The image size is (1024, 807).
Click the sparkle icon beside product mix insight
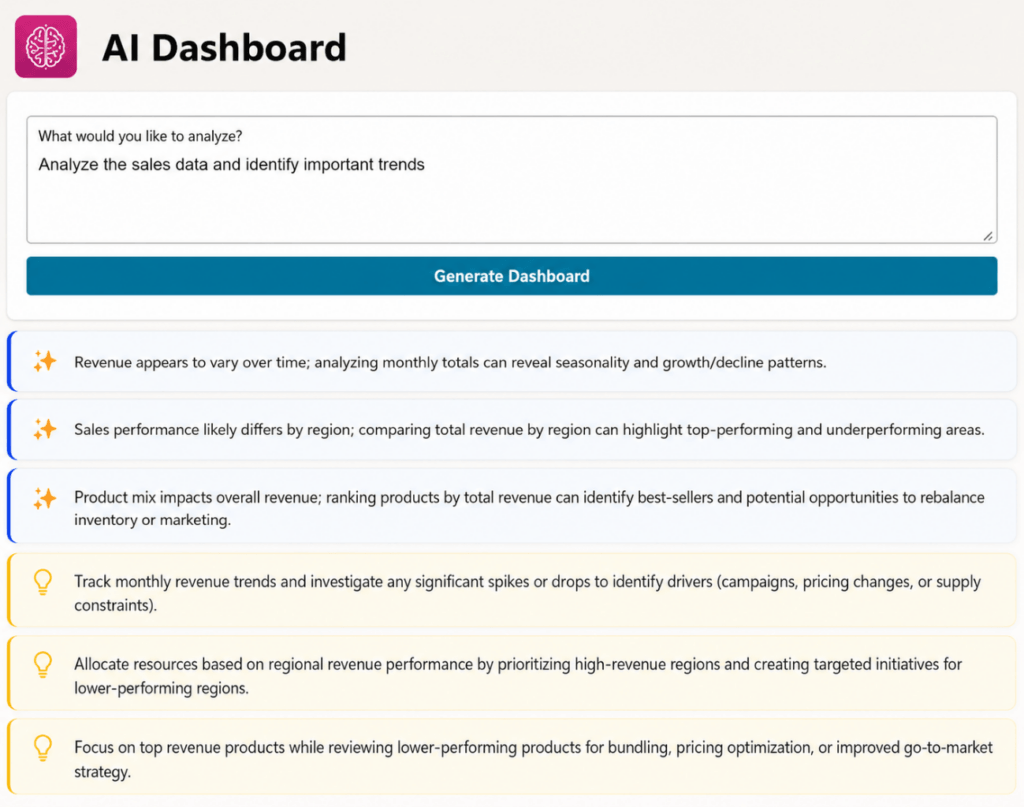point(45,499)
